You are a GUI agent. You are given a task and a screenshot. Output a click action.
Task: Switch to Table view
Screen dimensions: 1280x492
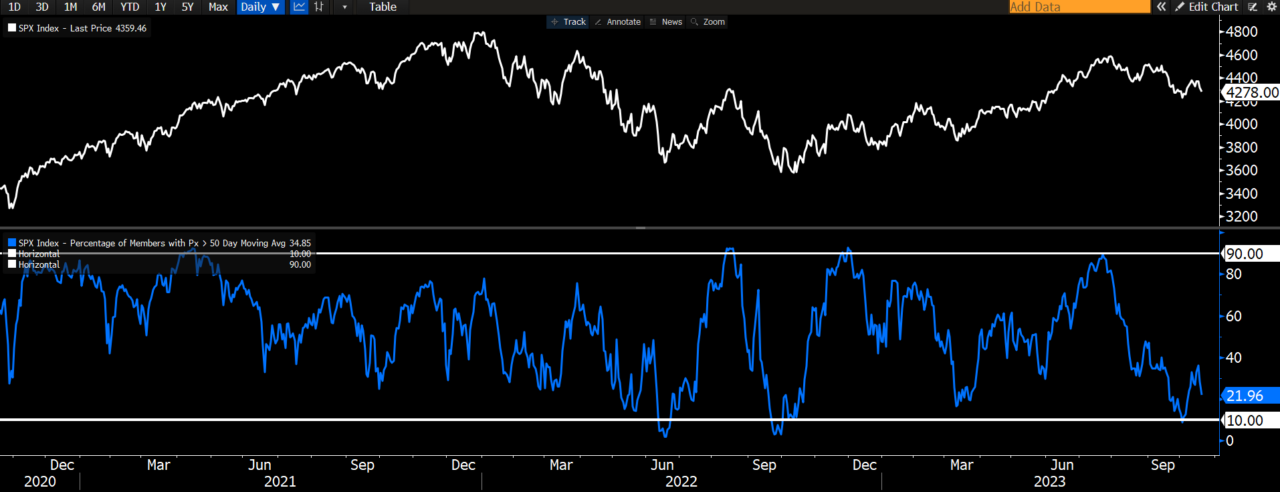click(382, 7)
